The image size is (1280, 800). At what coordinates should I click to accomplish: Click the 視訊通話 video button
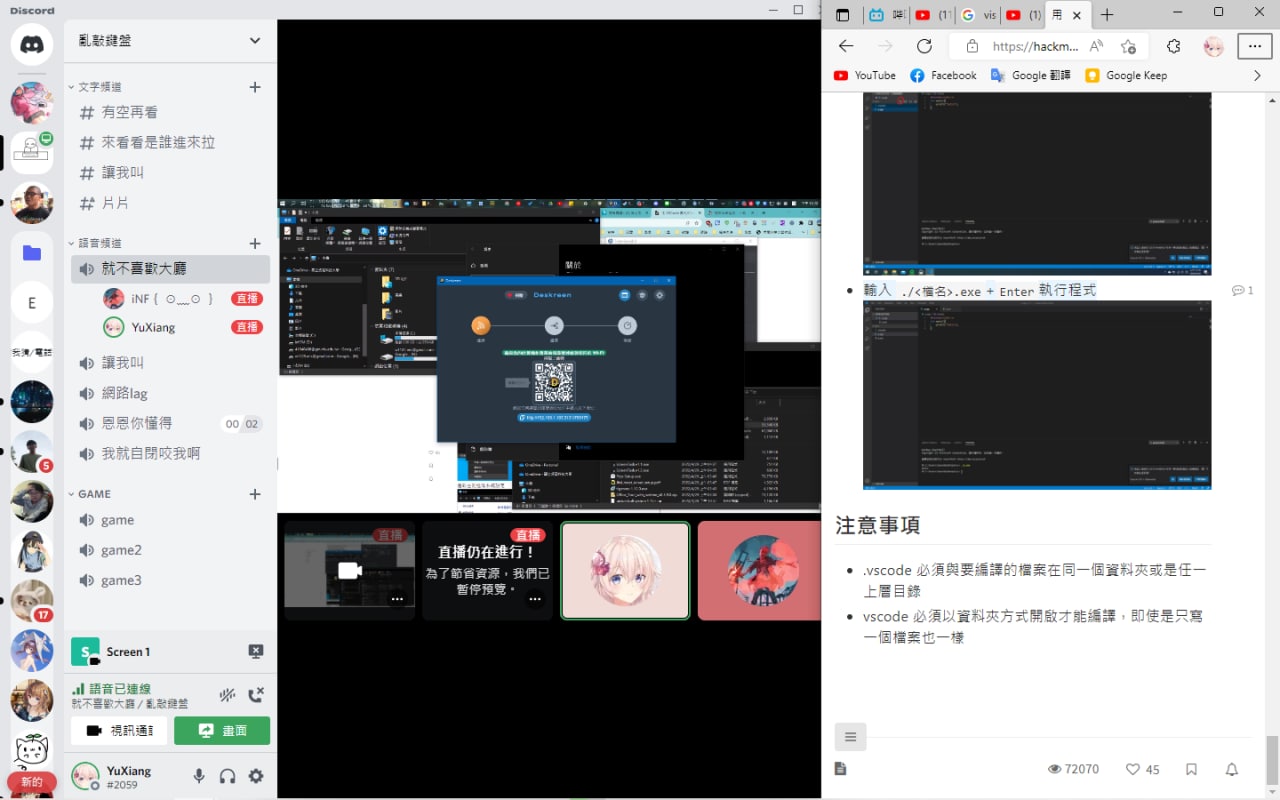pos(119,731)
